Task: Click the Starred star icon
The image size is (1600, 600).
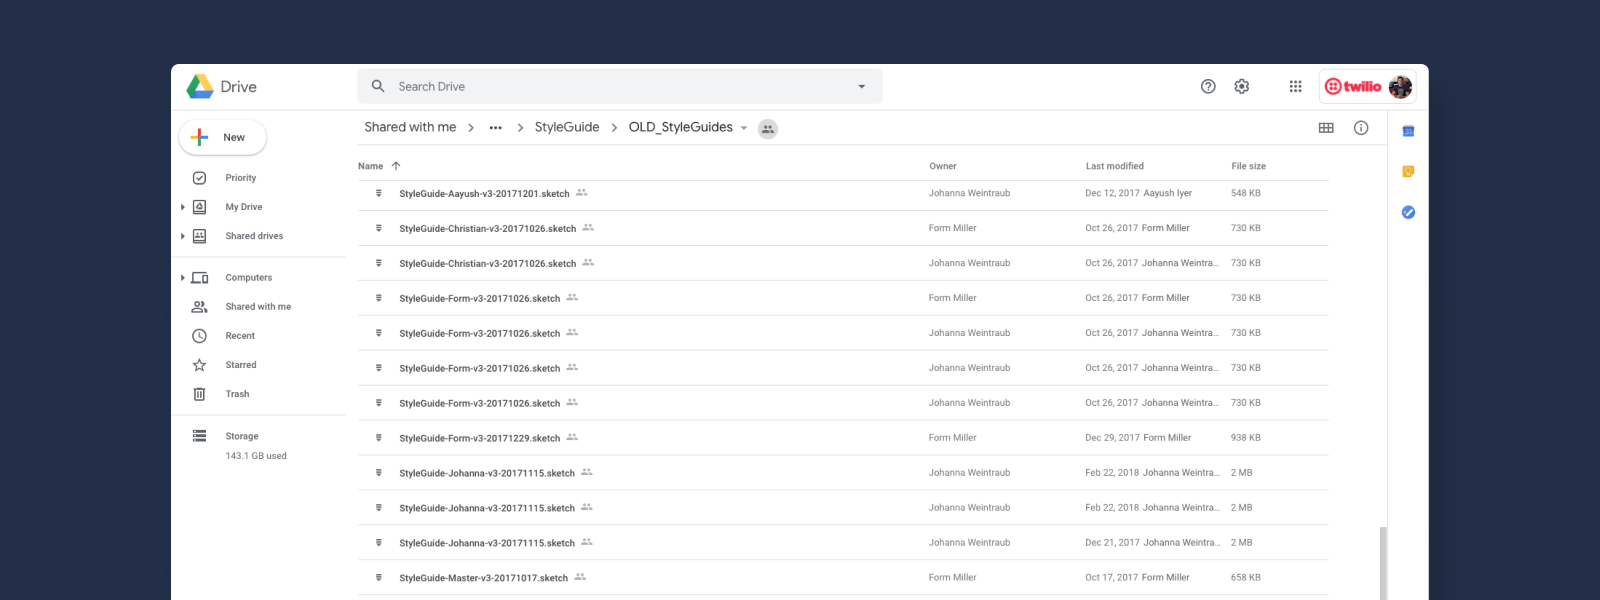Action: (x=199, y=365)
